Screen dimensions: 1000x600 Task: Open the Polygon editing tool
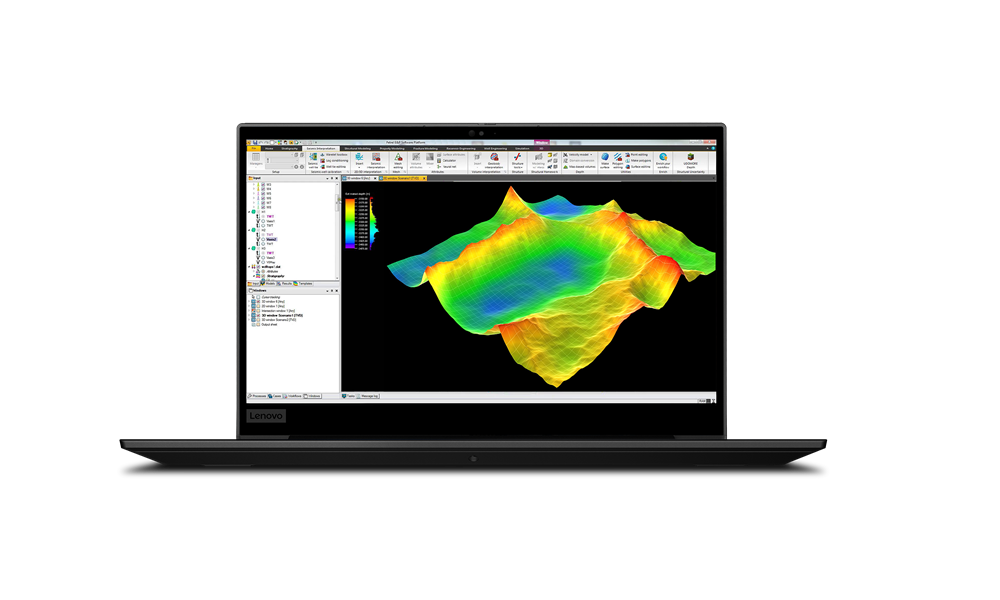pyautogui.click(x=618, y=160)
